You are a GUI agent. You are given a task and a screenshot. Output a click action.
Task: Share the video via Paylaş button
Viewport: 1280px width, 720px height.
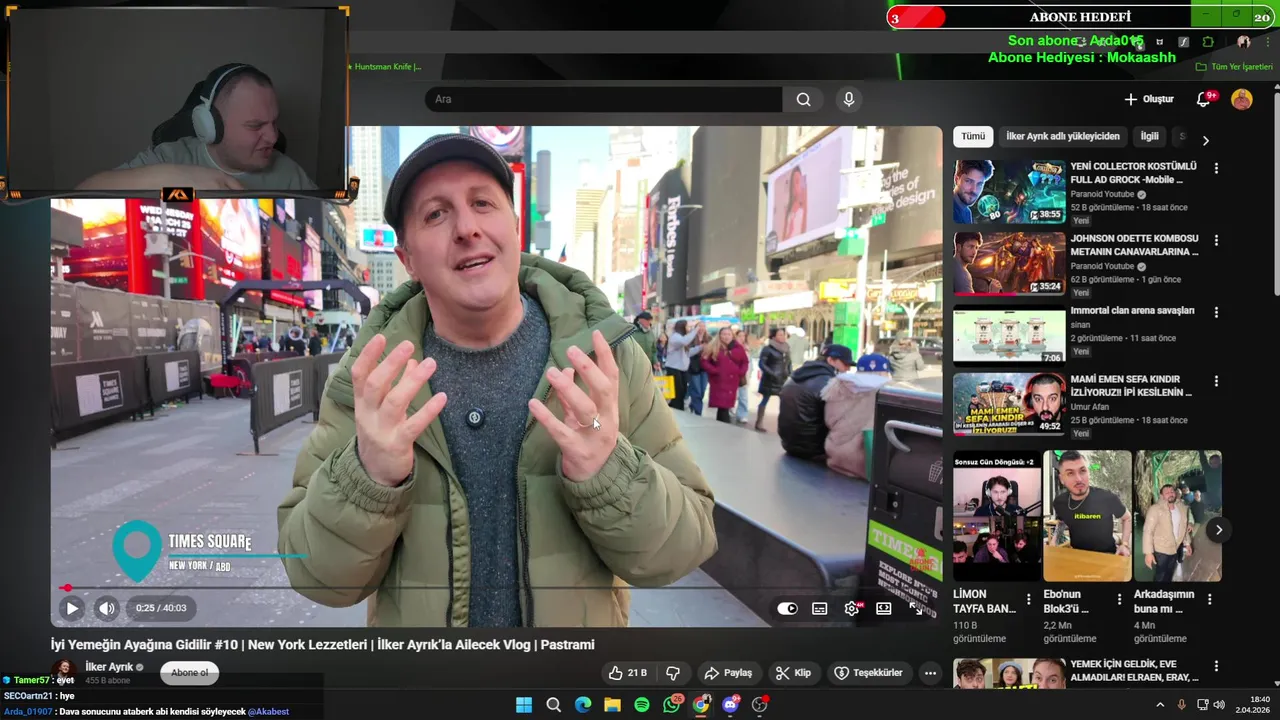[727, 673]
